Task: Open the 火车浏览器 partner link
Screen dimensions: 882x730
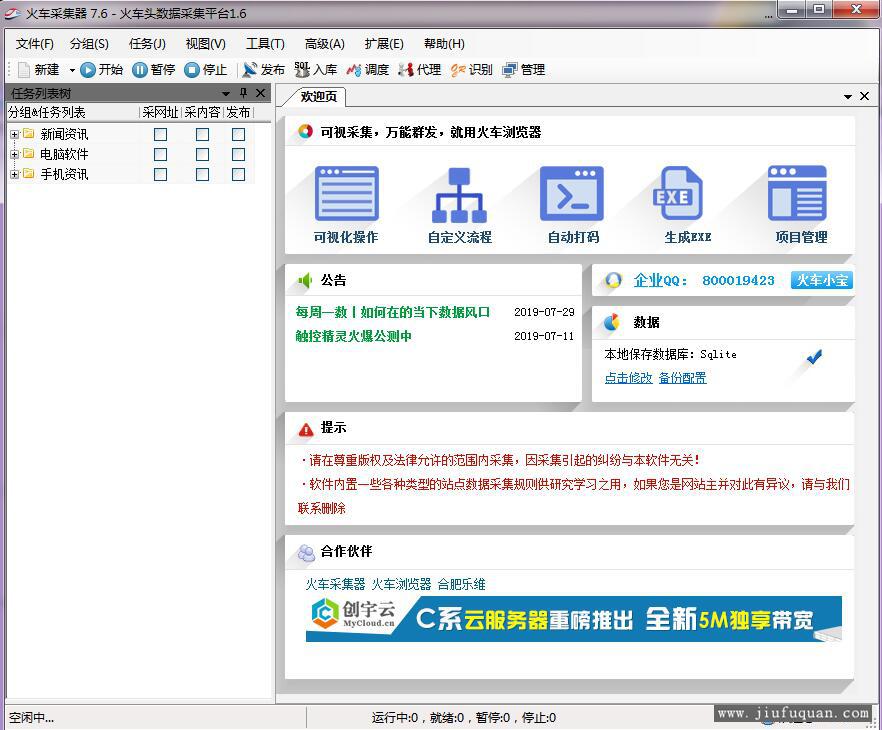Action: pos(401,584)
